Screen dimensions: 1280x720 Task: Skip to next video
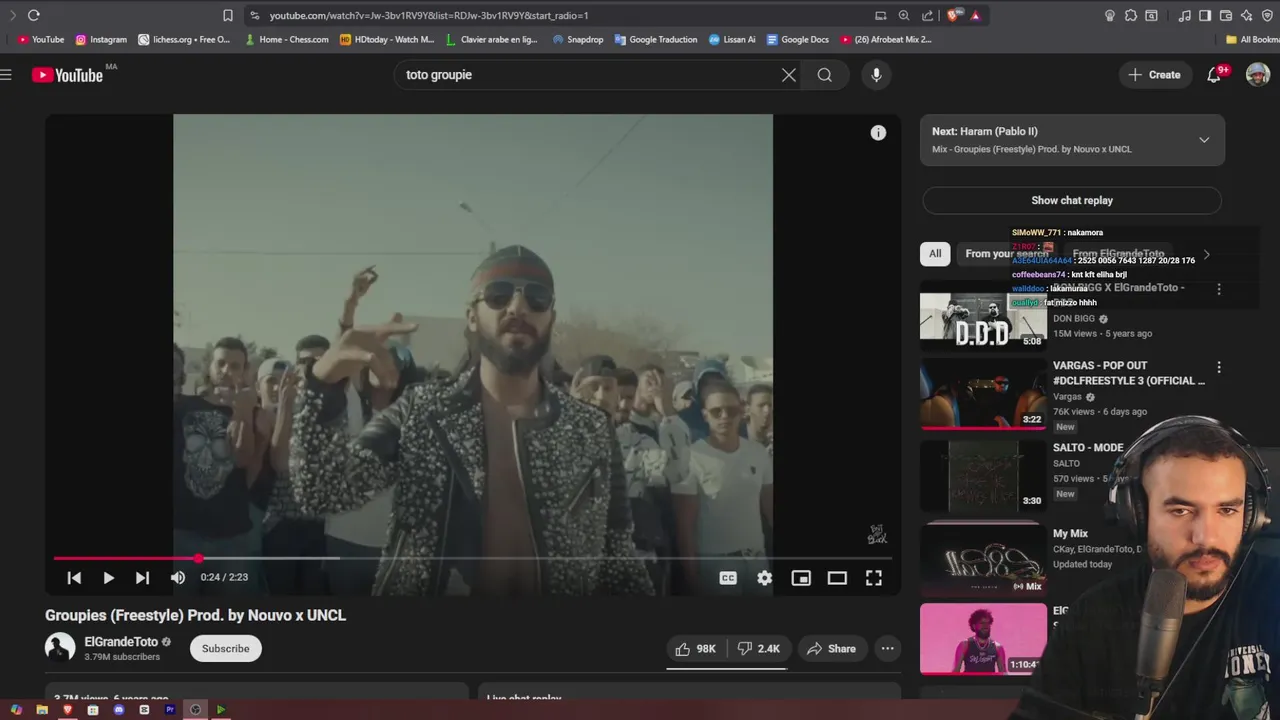[x=142, y=578]
